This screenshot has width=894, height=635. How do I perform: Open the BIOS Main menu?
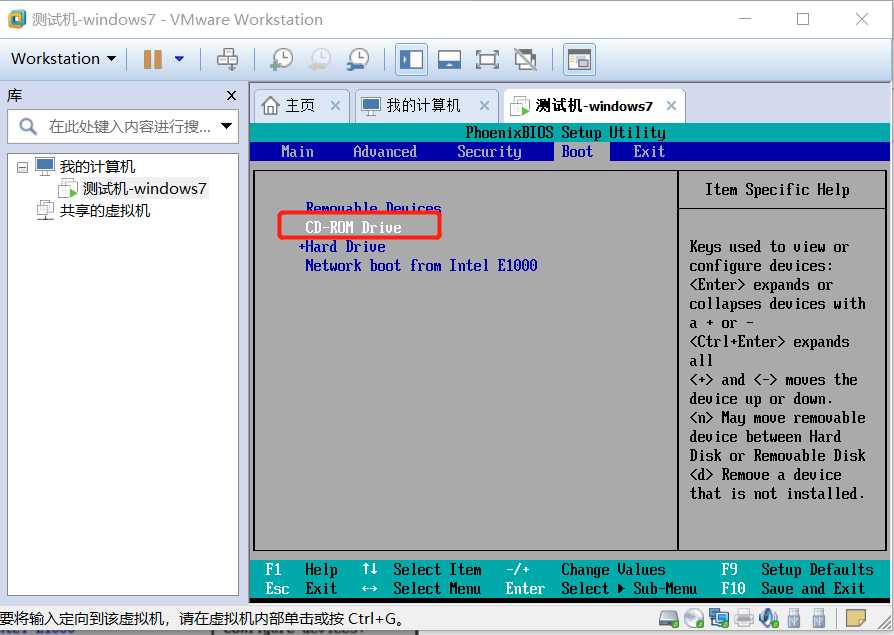point(297,152)
